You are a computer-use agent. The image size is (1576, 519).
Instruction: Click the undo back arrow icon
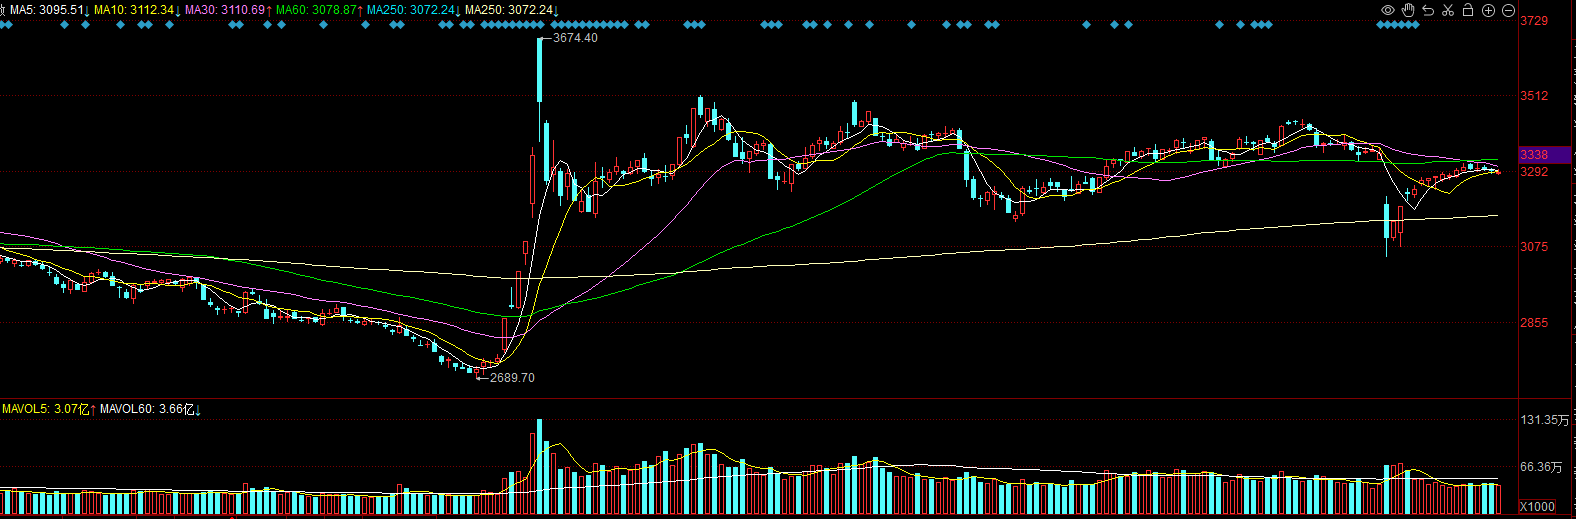click(1428, 10)
